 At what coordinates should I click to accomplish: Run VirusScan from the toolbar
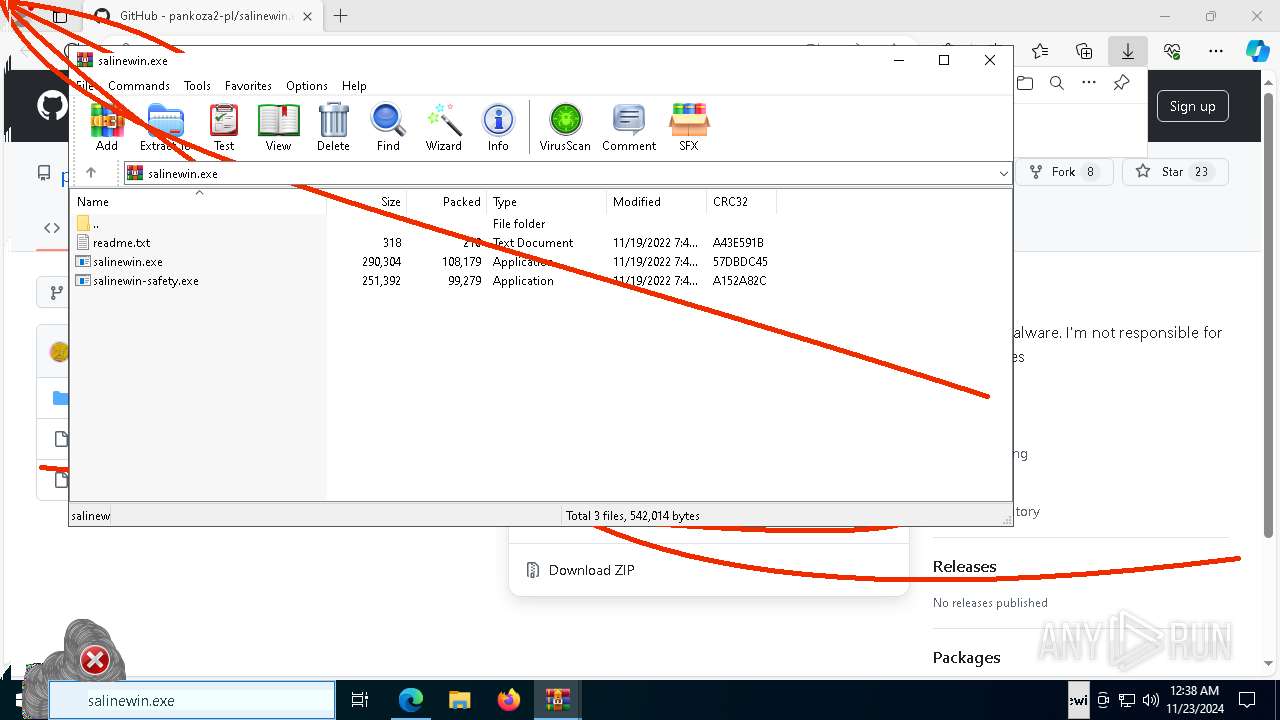point(565,127)
